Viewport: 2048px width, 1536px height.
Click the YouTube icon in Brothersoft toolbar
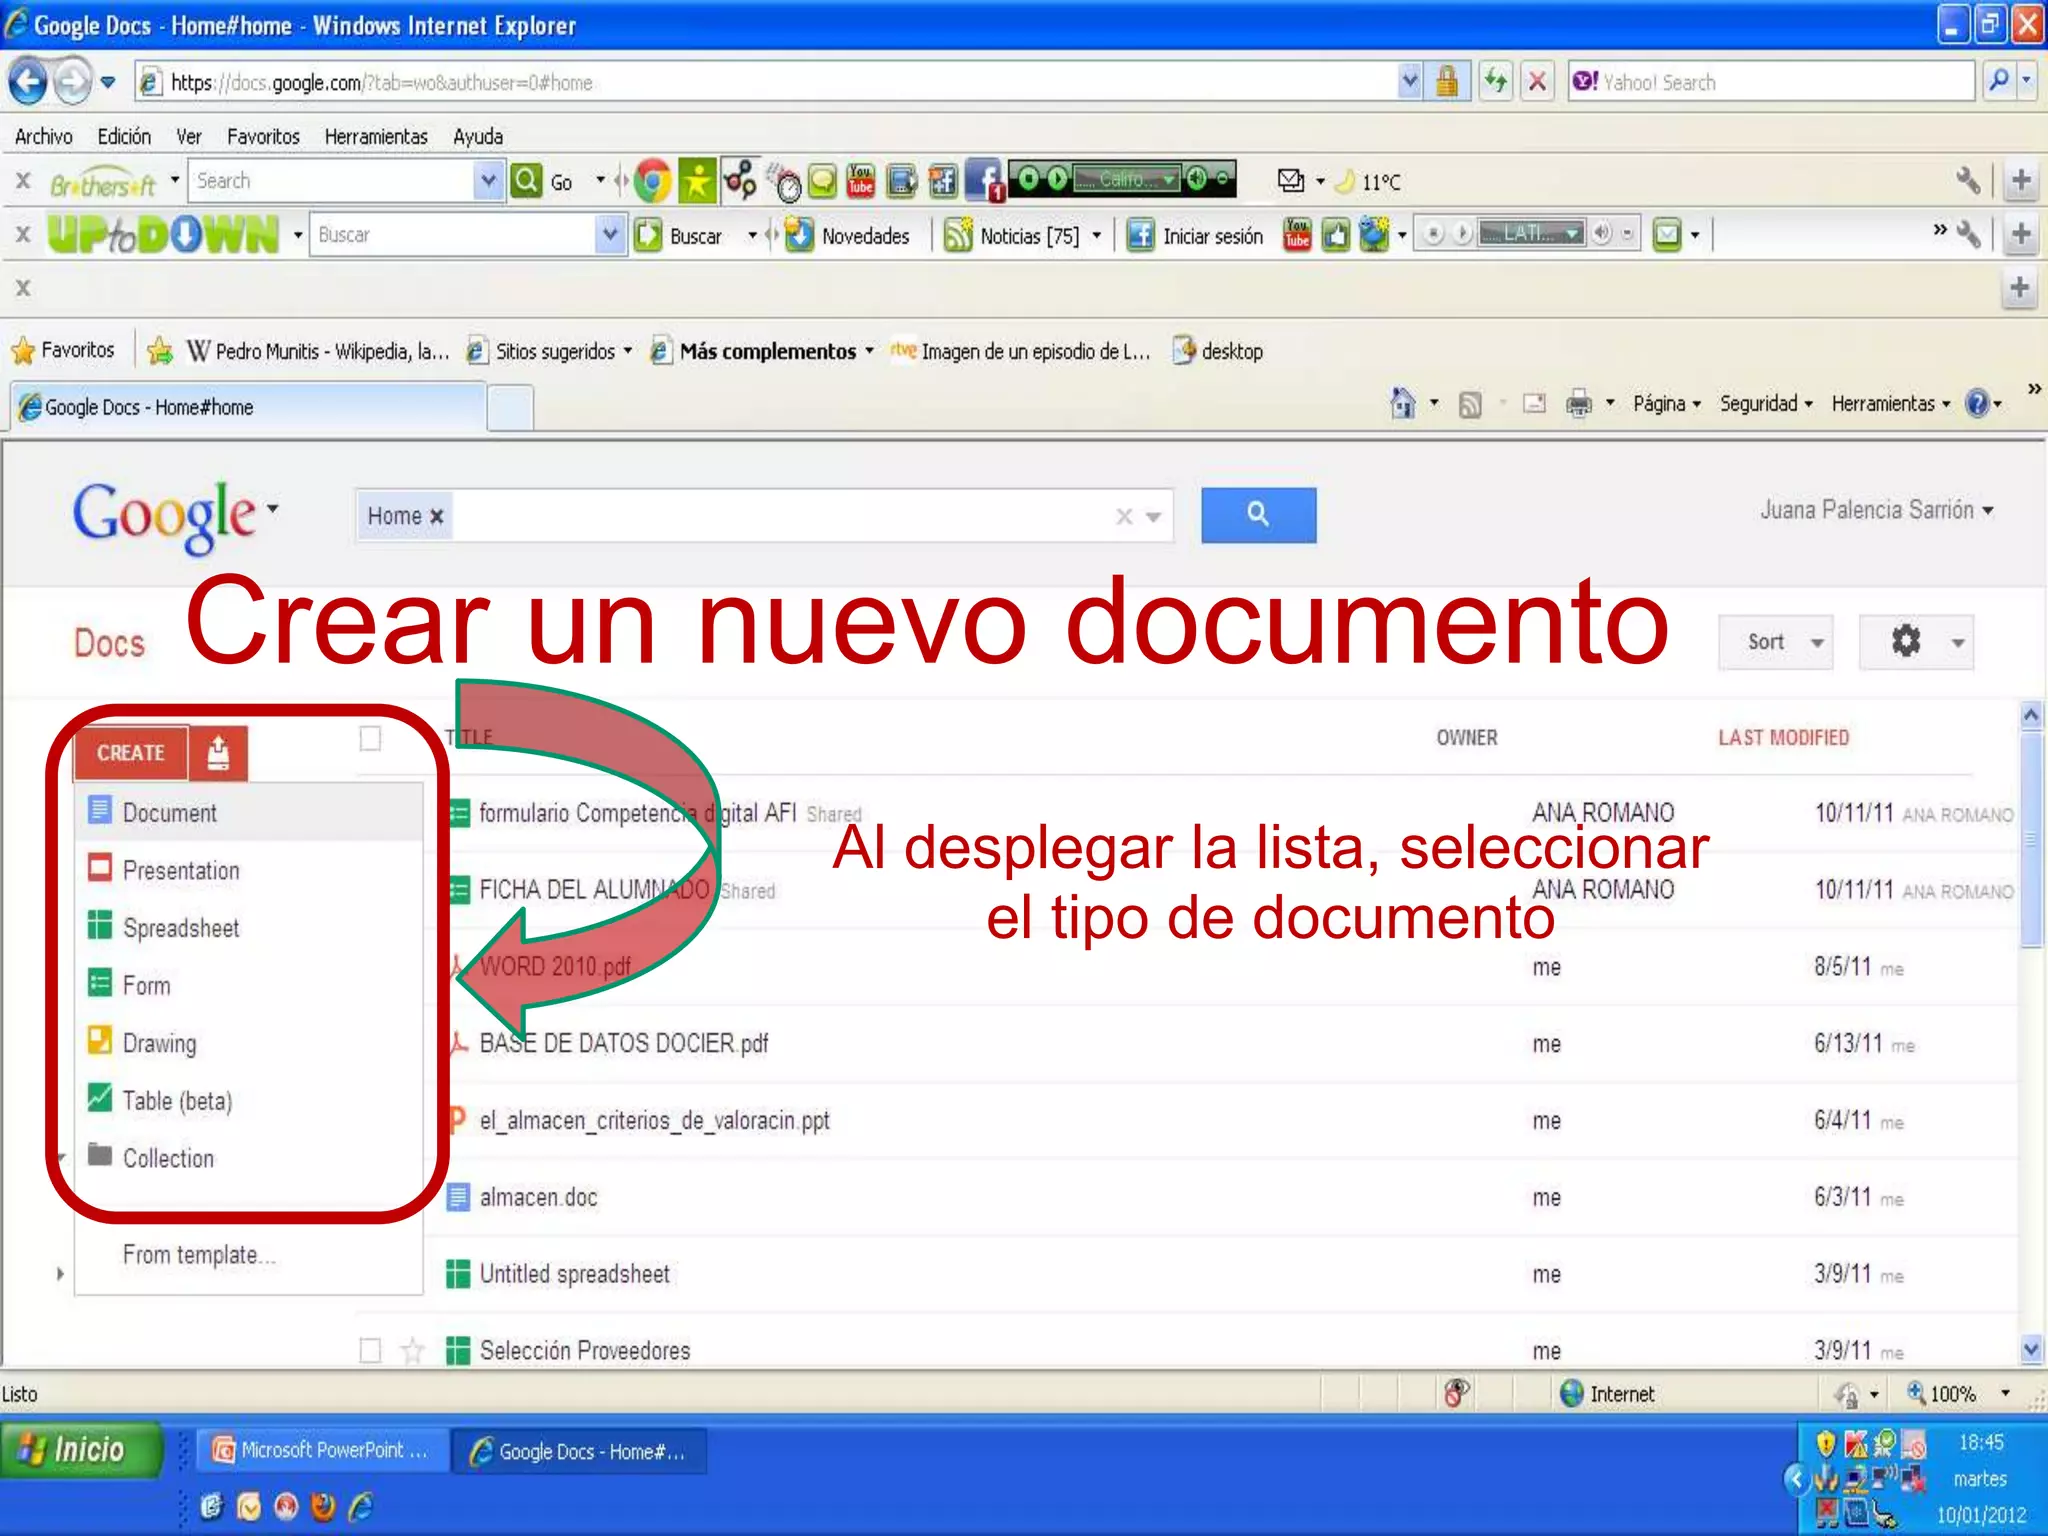[861, 181]
